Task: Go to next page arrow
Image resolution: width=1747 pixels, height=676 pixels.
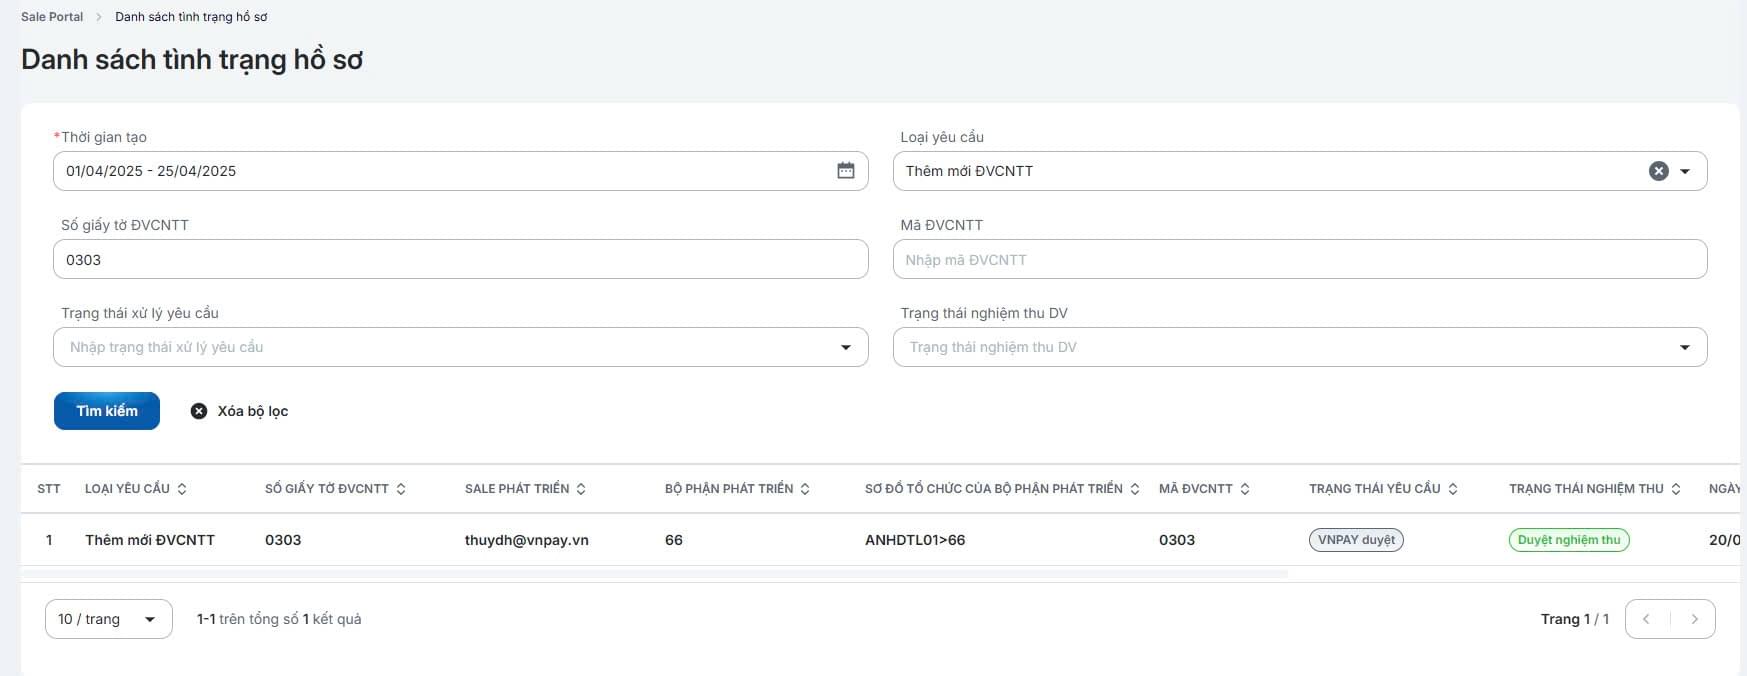Action: [1694, 619]
